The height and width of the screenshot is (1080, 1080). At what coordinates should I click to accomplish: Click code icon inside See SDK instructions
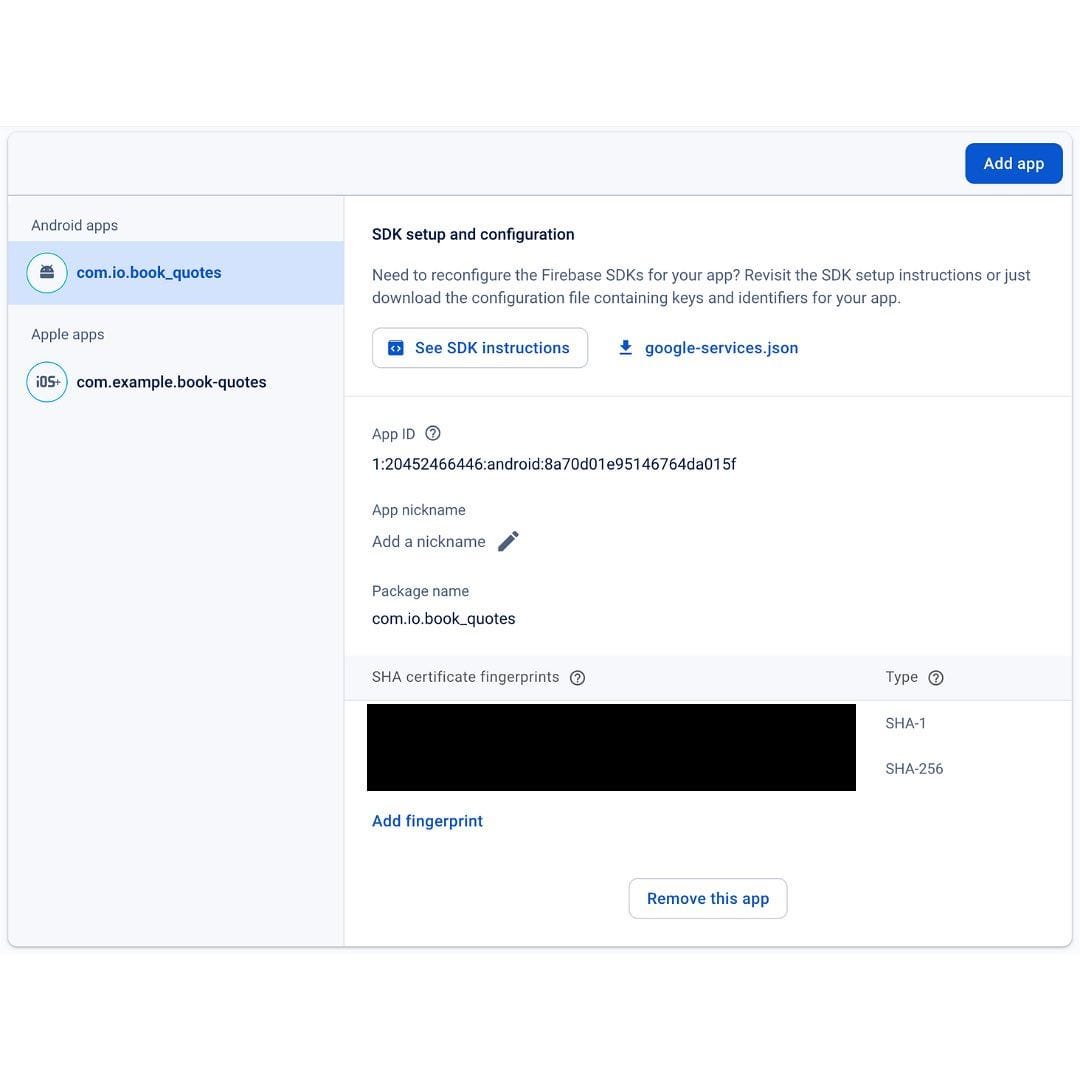click(x=396, y=348)
